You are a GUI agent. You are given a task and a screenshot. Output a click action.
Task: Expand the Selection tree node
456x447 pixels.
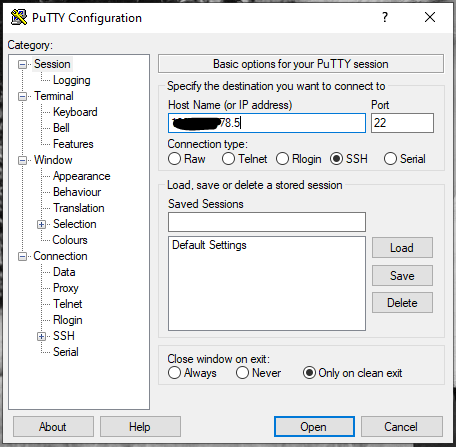41,224
